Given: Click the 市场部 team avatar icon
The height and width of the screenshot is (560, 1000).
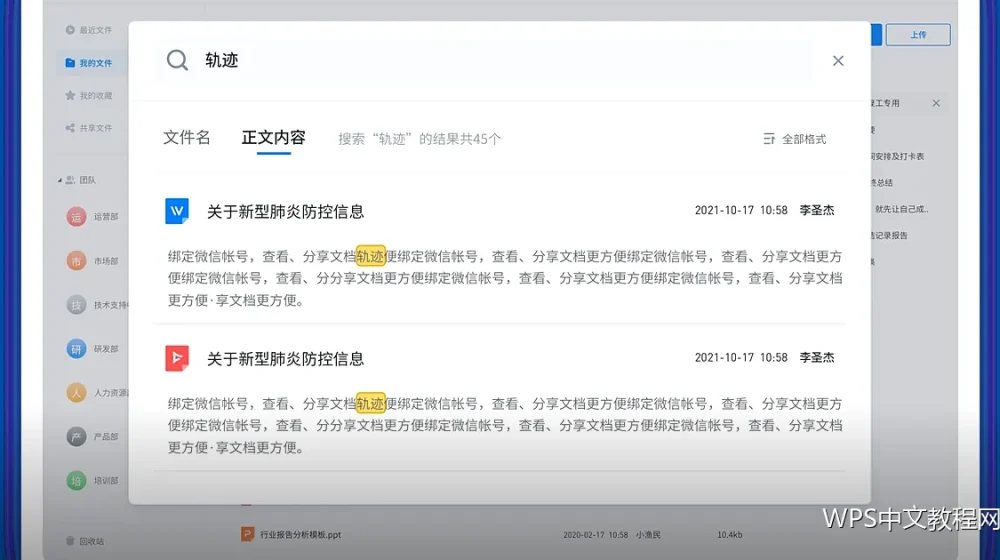Looking at the screenshot, I should tap(77, 261).
